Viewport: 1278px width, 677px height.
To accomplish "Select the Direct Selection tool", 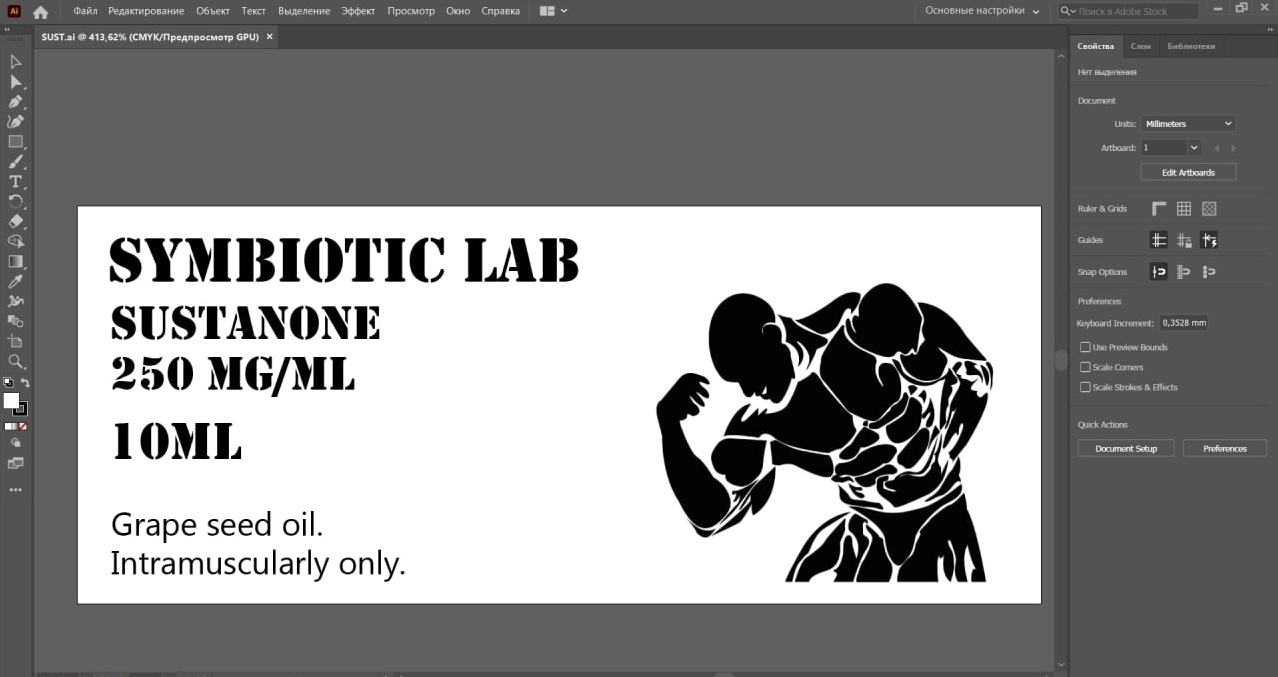I will (16, 82).
